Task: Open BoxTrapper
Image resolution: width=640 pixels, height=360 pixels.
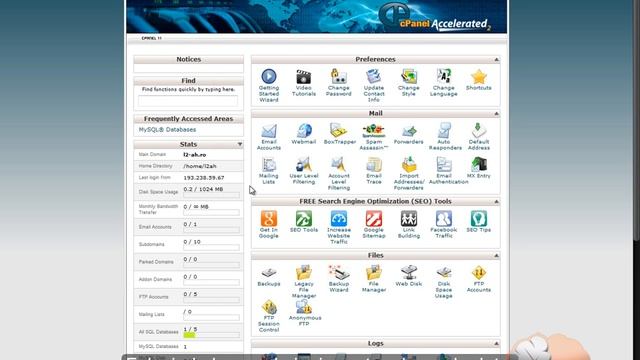Action: (339, 131)
